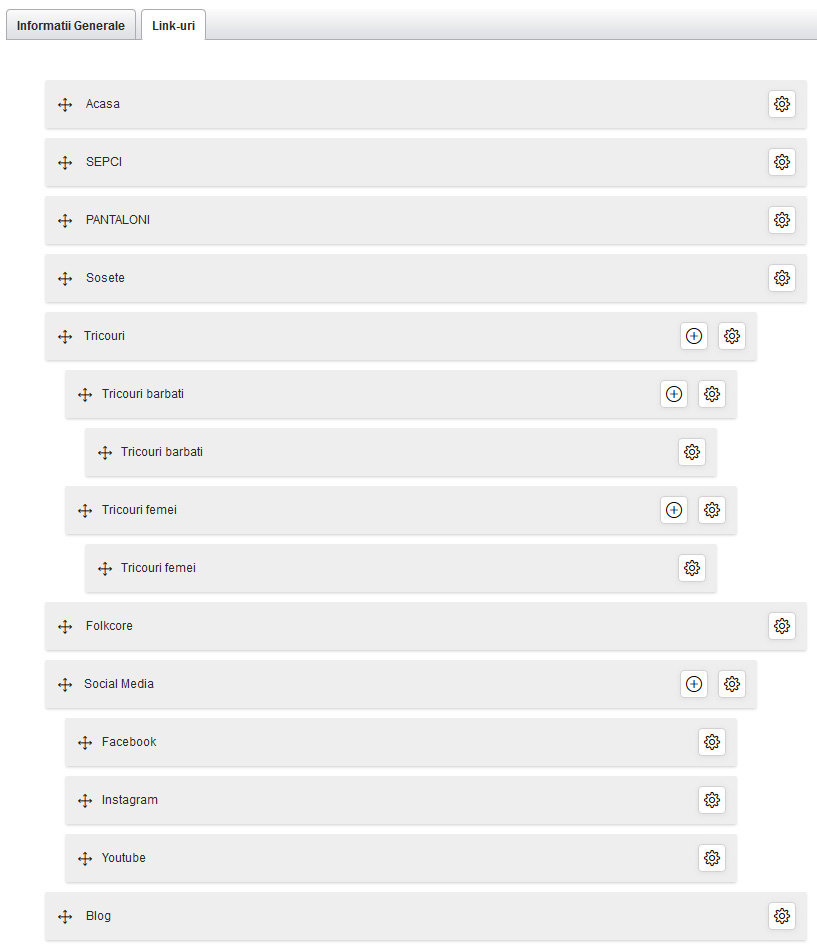Open settings gear for Facebook link
Viewport: 817px width, 950px height.
click(712, 742)
